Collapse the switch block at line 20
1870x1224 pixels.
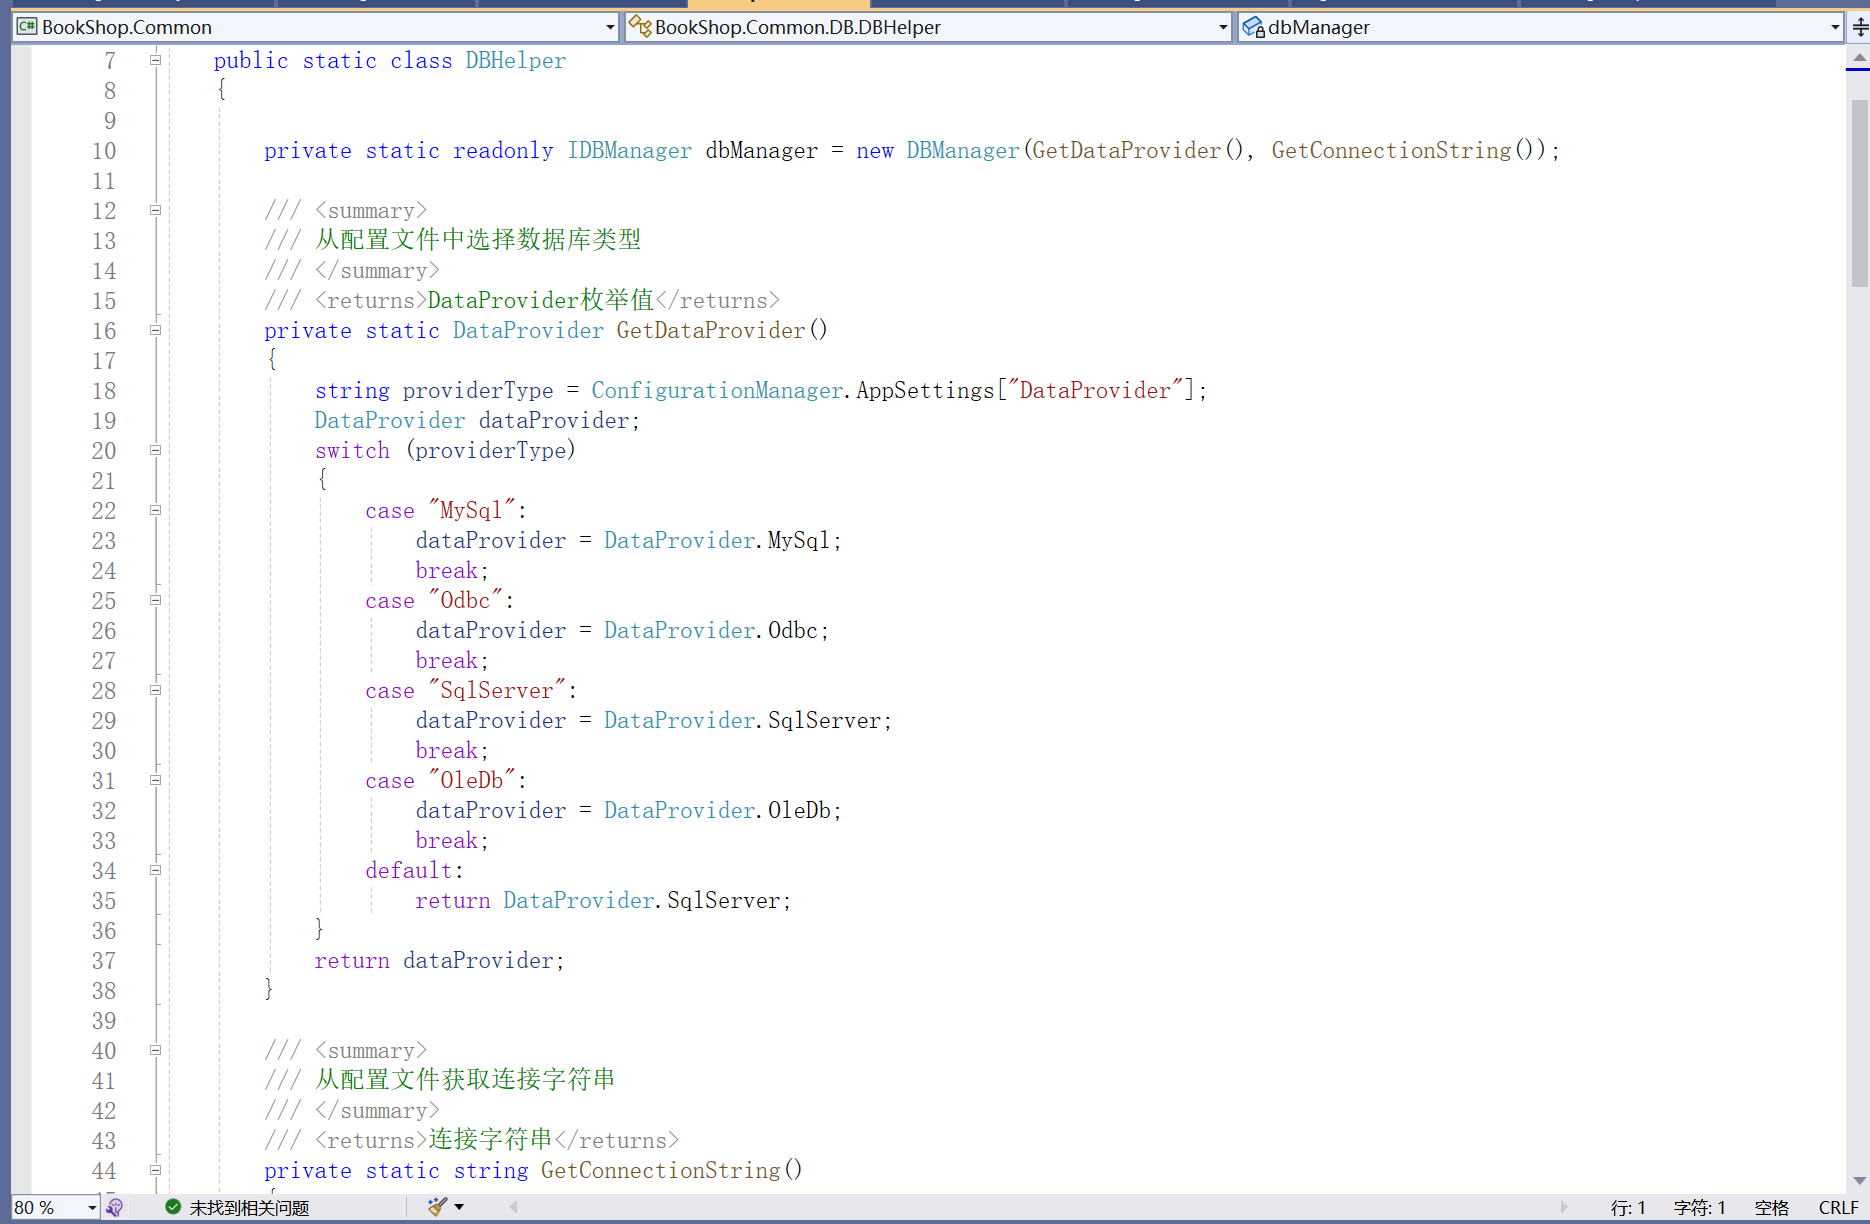coord(156,450)
